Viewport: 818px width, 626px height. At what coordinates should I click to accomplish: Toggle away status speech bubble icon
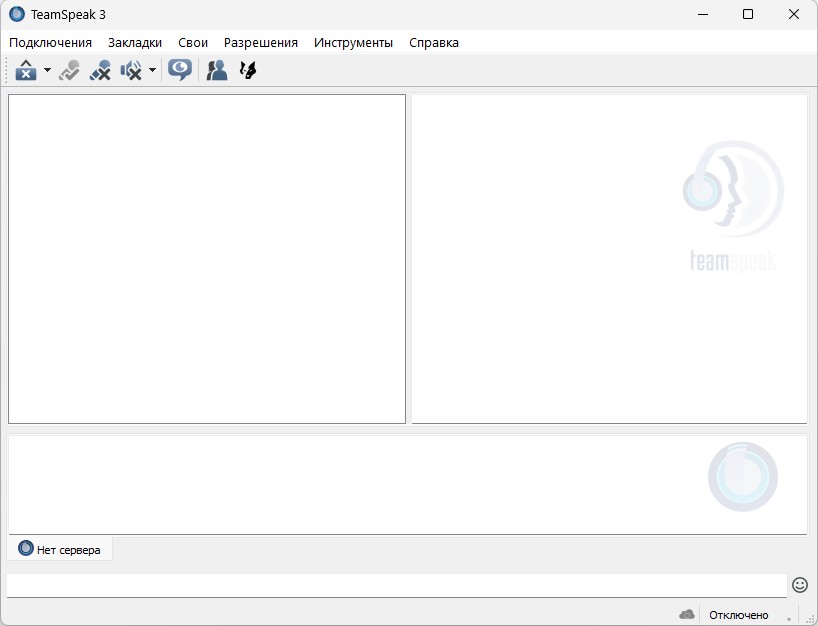point(180,70)
